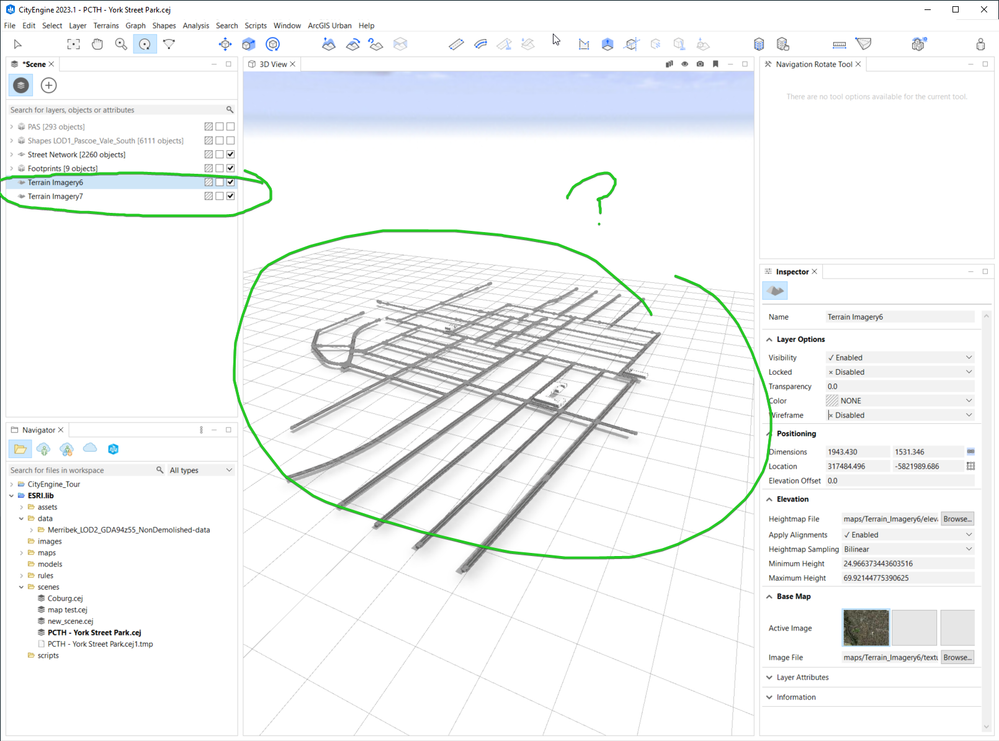The height and width of the screenshot is (741, 999).
Task: Open the ArcGIS Urban menu
Action: [x=329, y=25]
